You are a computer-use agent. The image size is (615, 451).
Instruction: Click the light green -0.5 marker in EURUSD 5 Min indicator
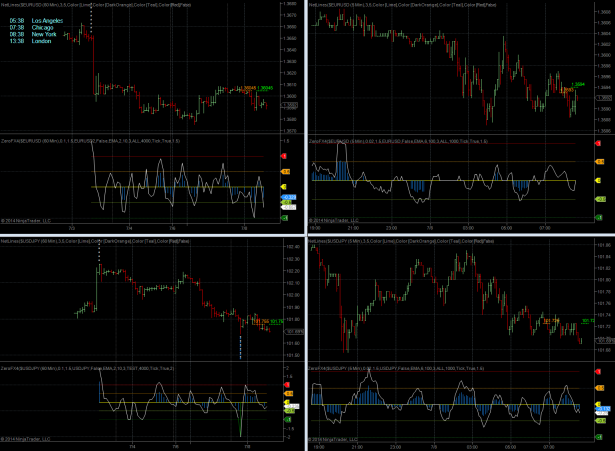click(600, 199)
